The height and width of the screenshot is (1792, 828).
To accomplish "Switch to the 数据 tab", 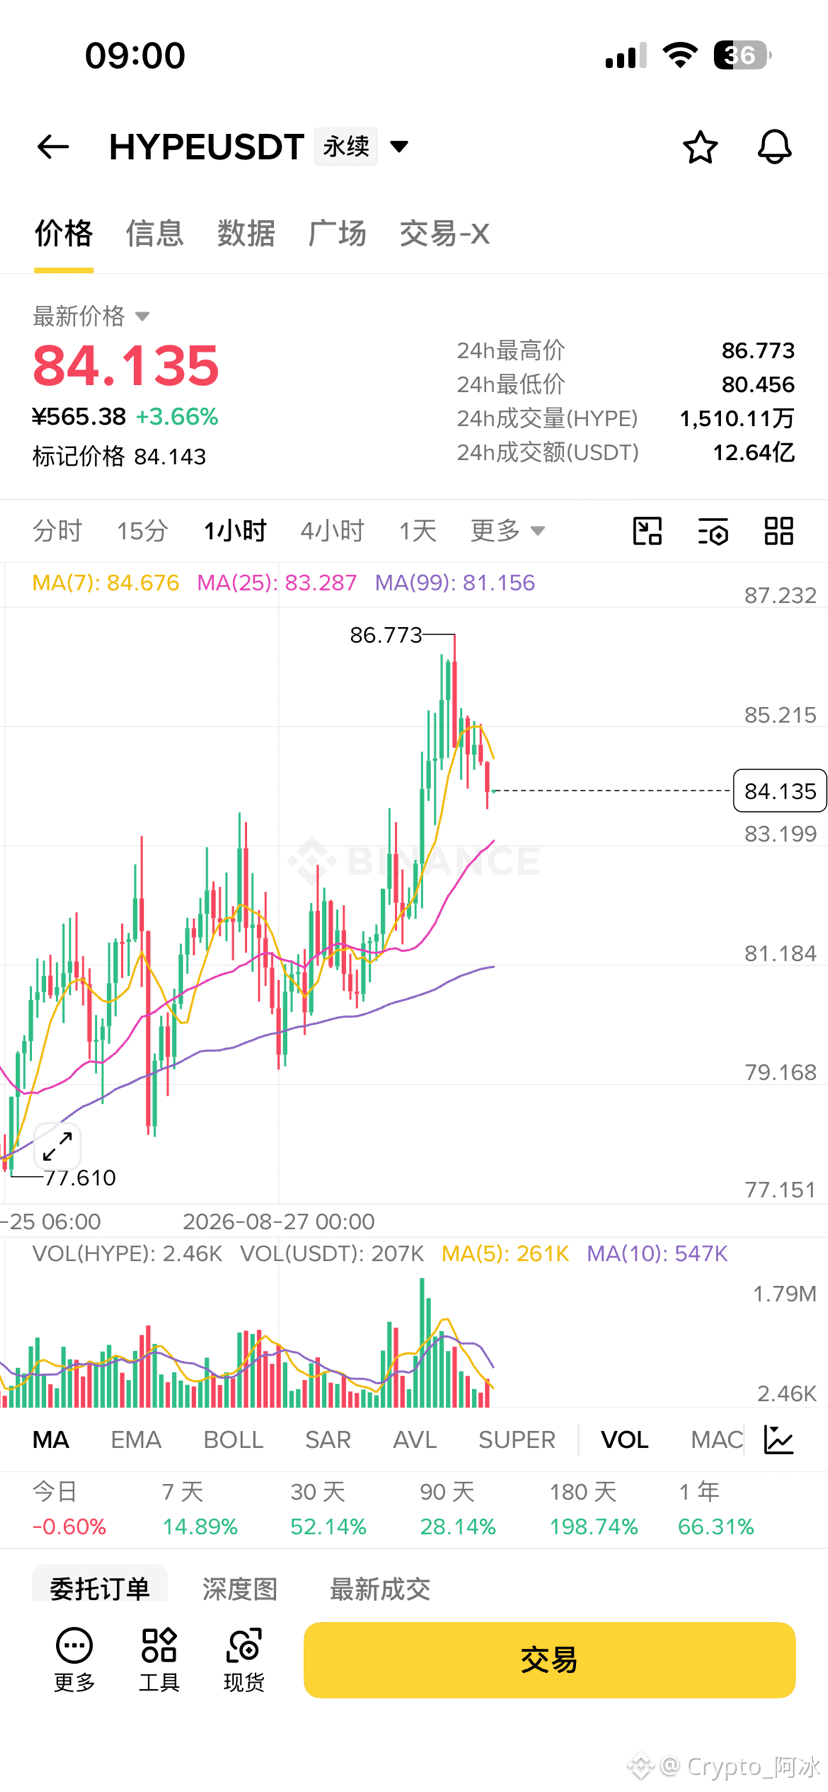I will click(246, 234).
